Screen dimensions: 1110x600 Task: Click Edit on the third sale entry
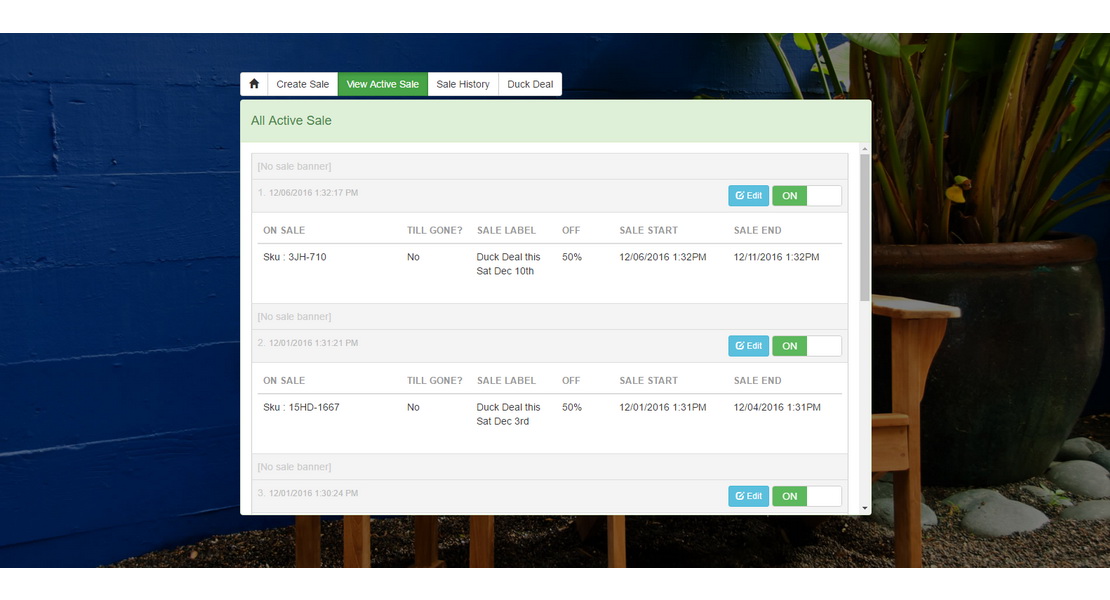point(748,496)
